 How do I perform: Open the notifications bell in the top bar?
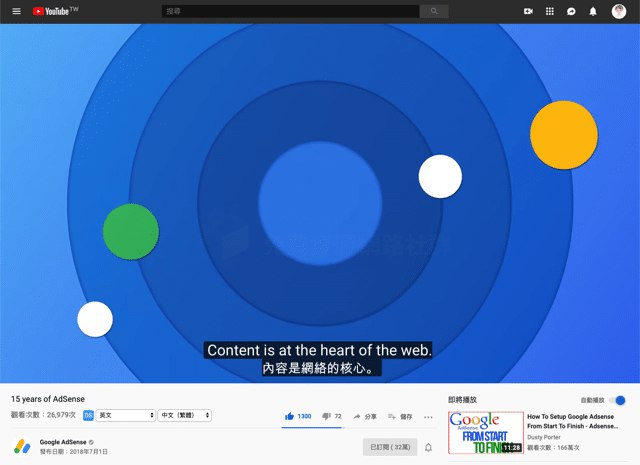(593, 11)
